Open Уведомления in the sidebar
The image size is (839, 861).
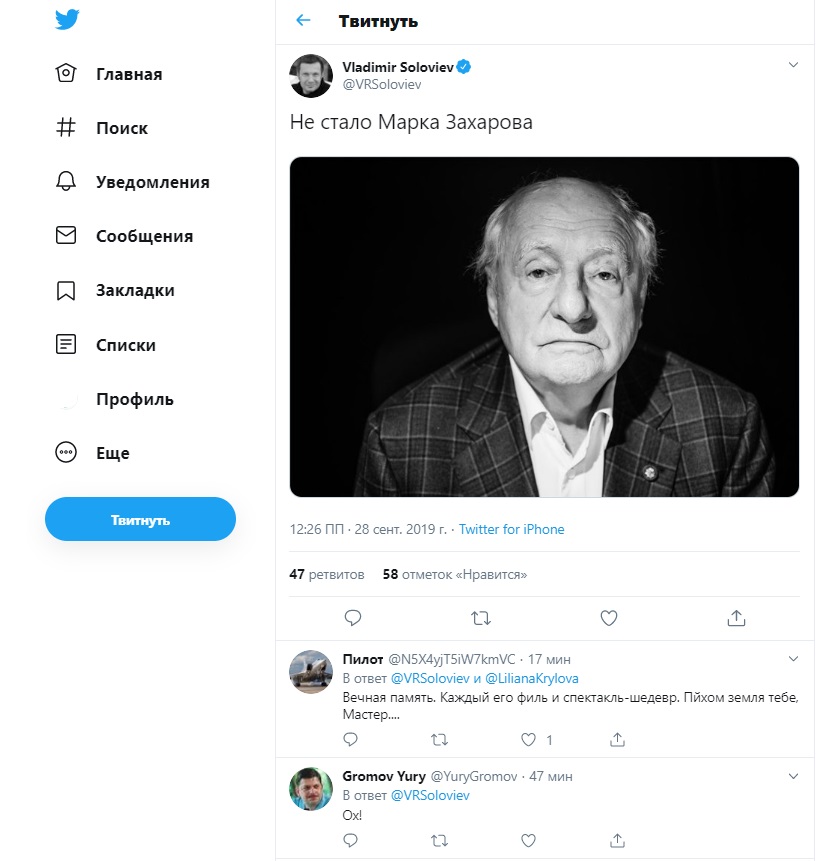(x=152, y=182)
